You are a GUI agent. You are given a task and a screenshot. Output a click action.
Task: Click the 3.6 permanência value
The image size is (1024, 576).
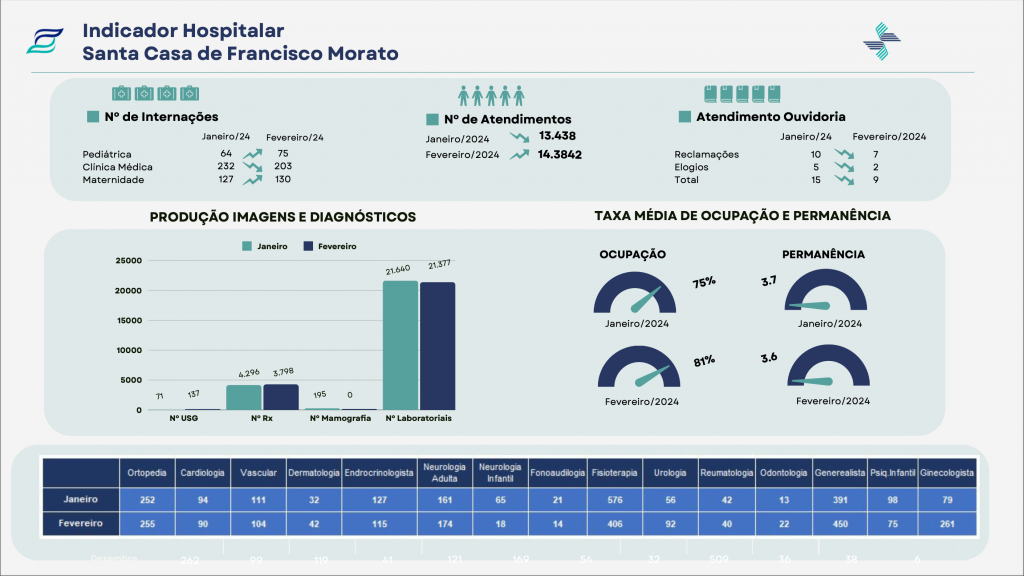pyautogui.click(x=769, y=358)
